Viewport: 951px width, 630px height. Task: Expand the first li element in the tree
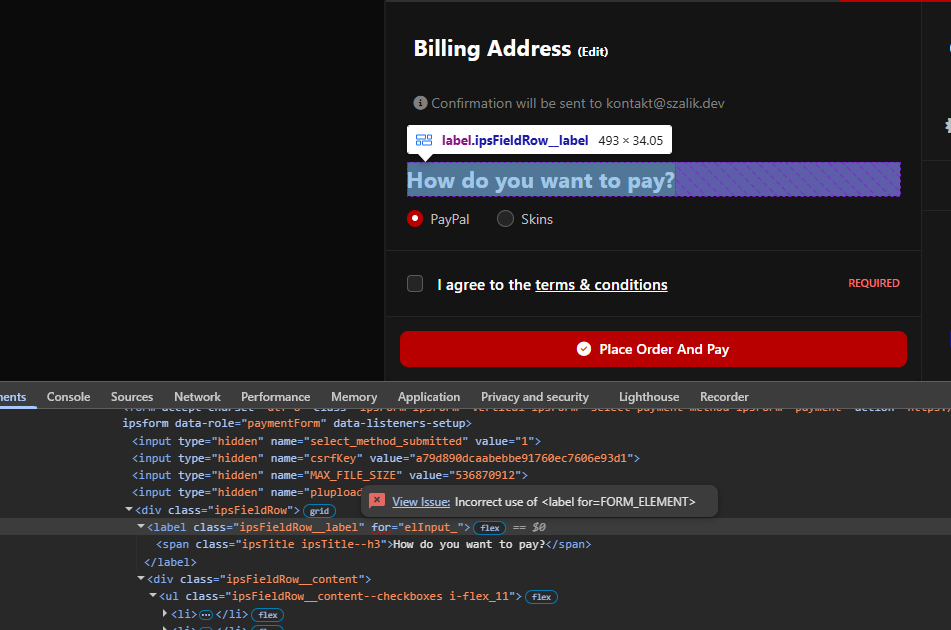tap(165, 614)
